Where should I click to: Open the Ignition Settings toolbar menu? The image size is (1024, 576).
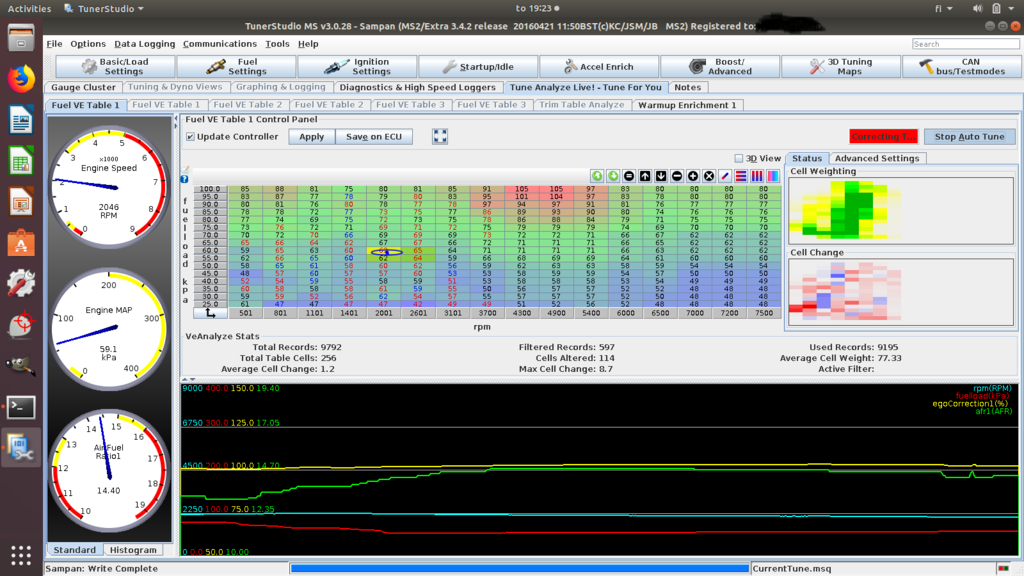click(x=357, y=67)
